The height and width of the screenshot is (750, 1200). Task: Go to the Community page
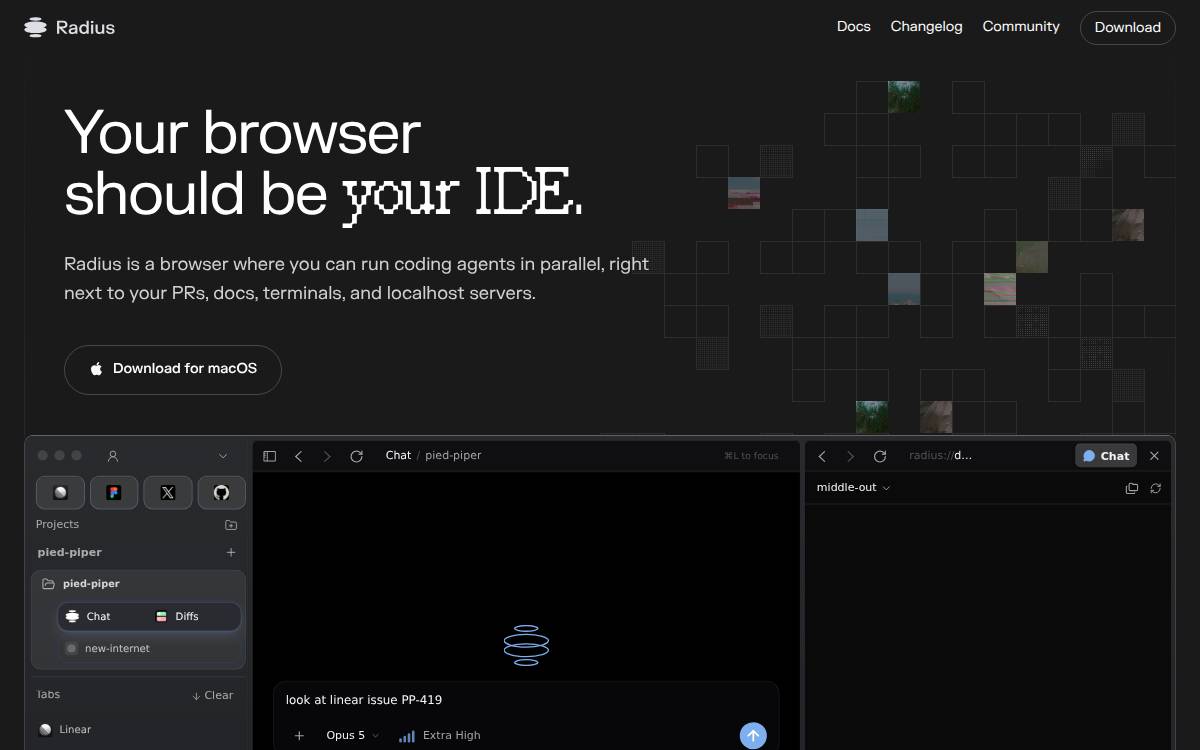(1021, 27)
